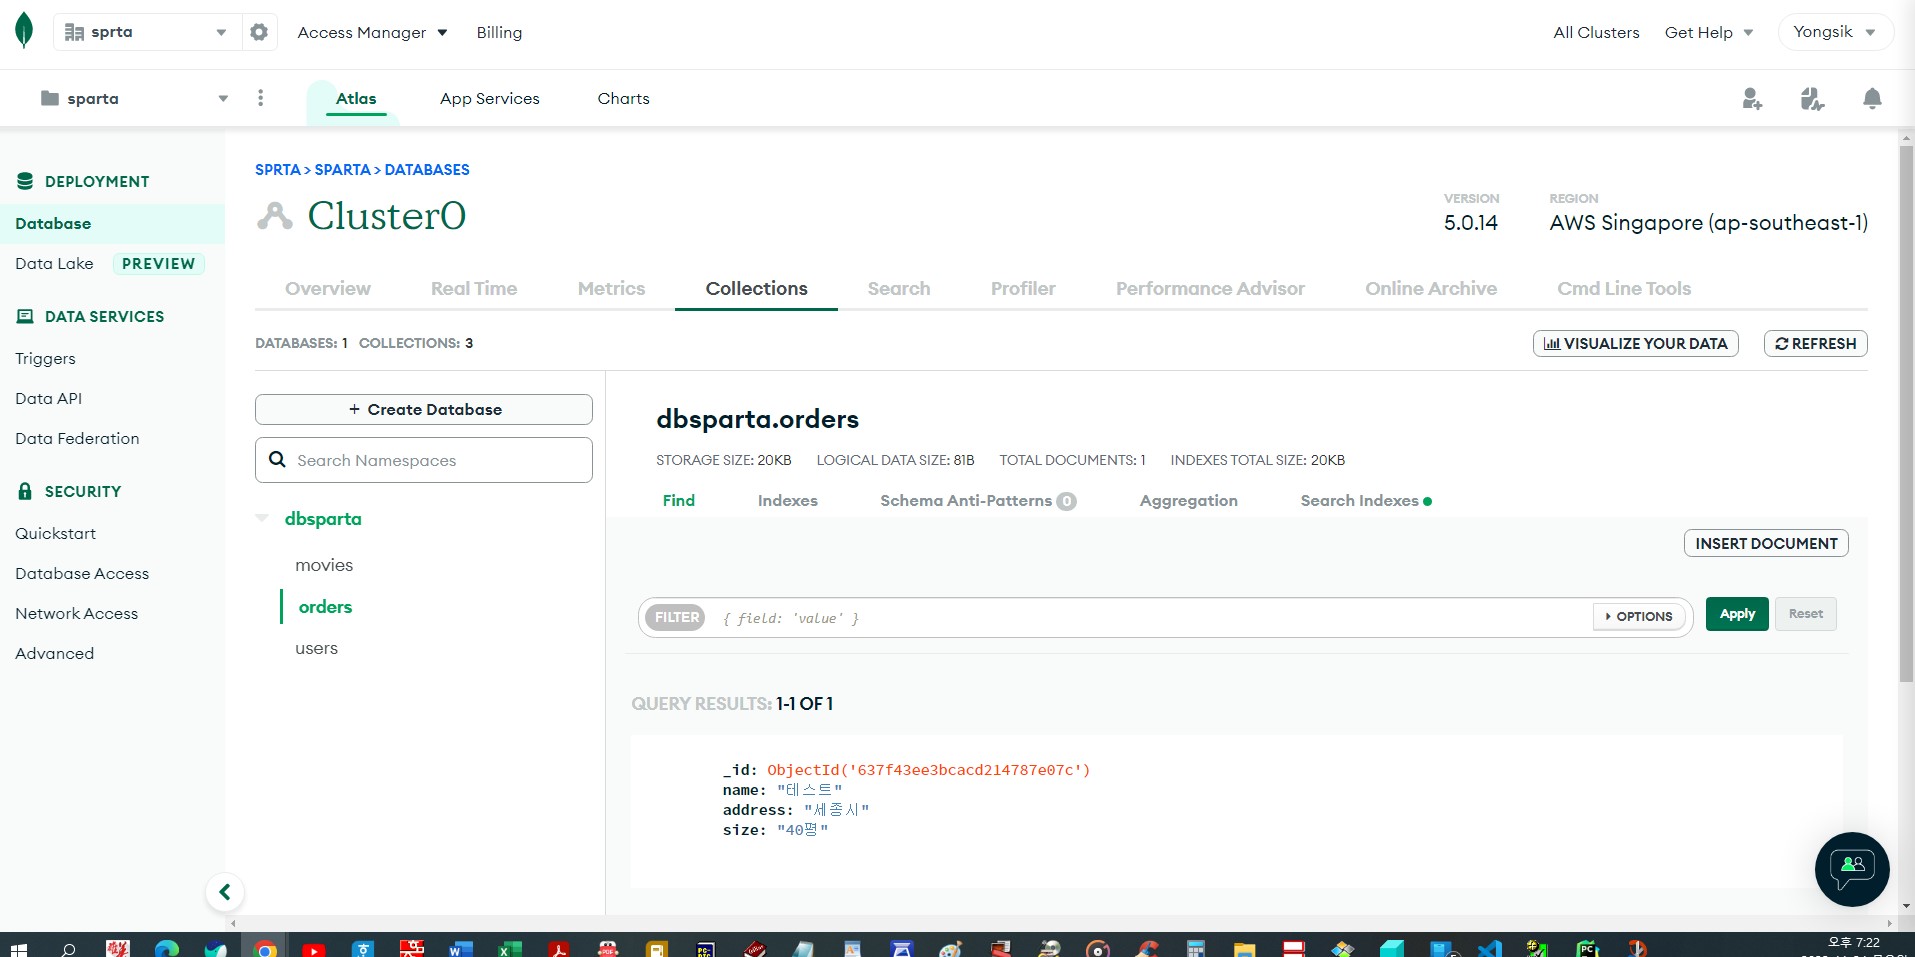Open the Online Archive tab
Viewport: 1915px width, 957px height.
tap(1431, 288)
